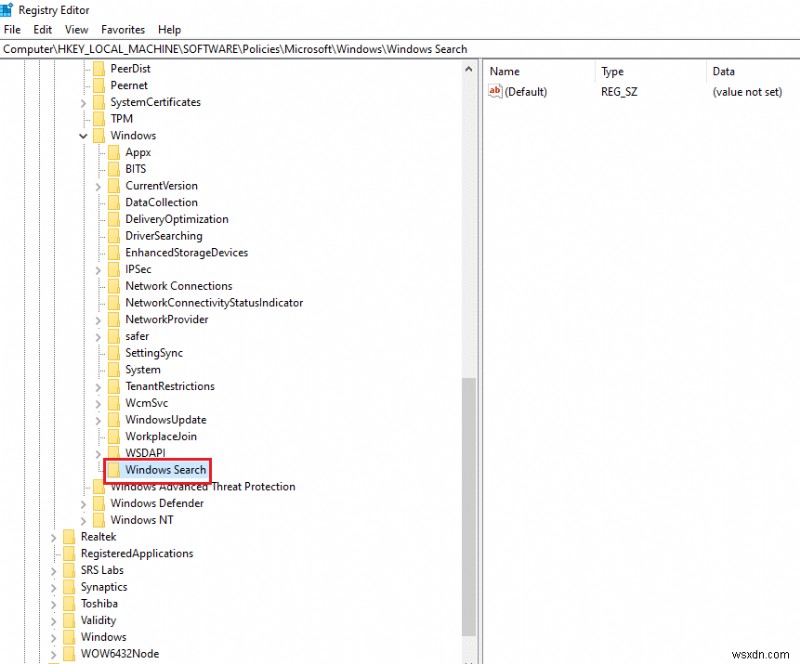The width and height of the screenshot is (800, 664).
Task: Expand the NetworkProvider key
Action: [98, 320]
